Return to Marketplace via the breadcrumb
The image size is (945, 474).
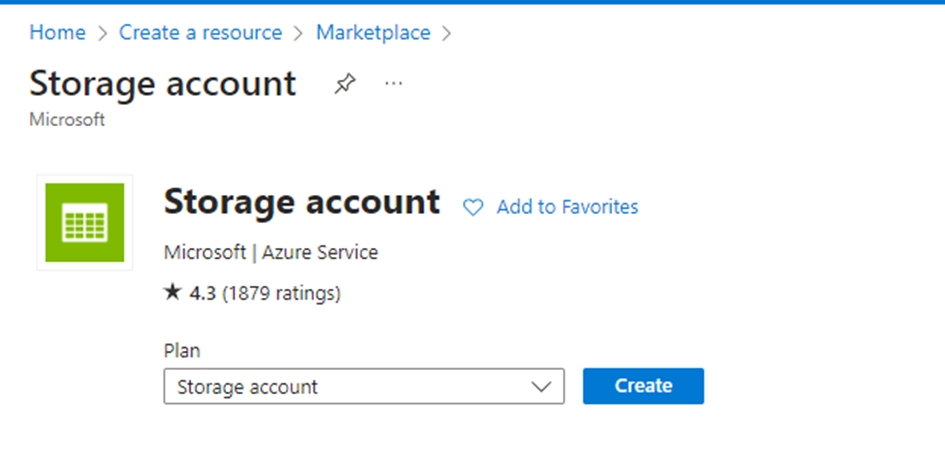[373, 33]
